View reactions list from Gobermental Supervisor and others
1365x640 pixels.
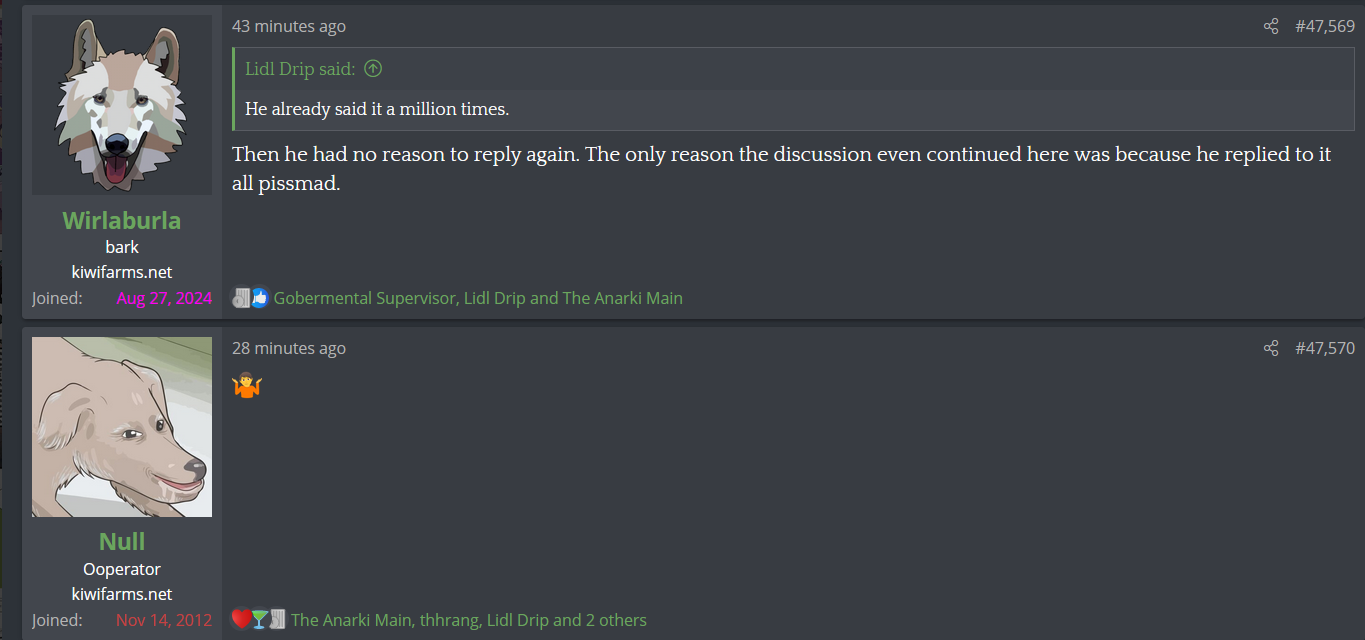coord(478,298)
